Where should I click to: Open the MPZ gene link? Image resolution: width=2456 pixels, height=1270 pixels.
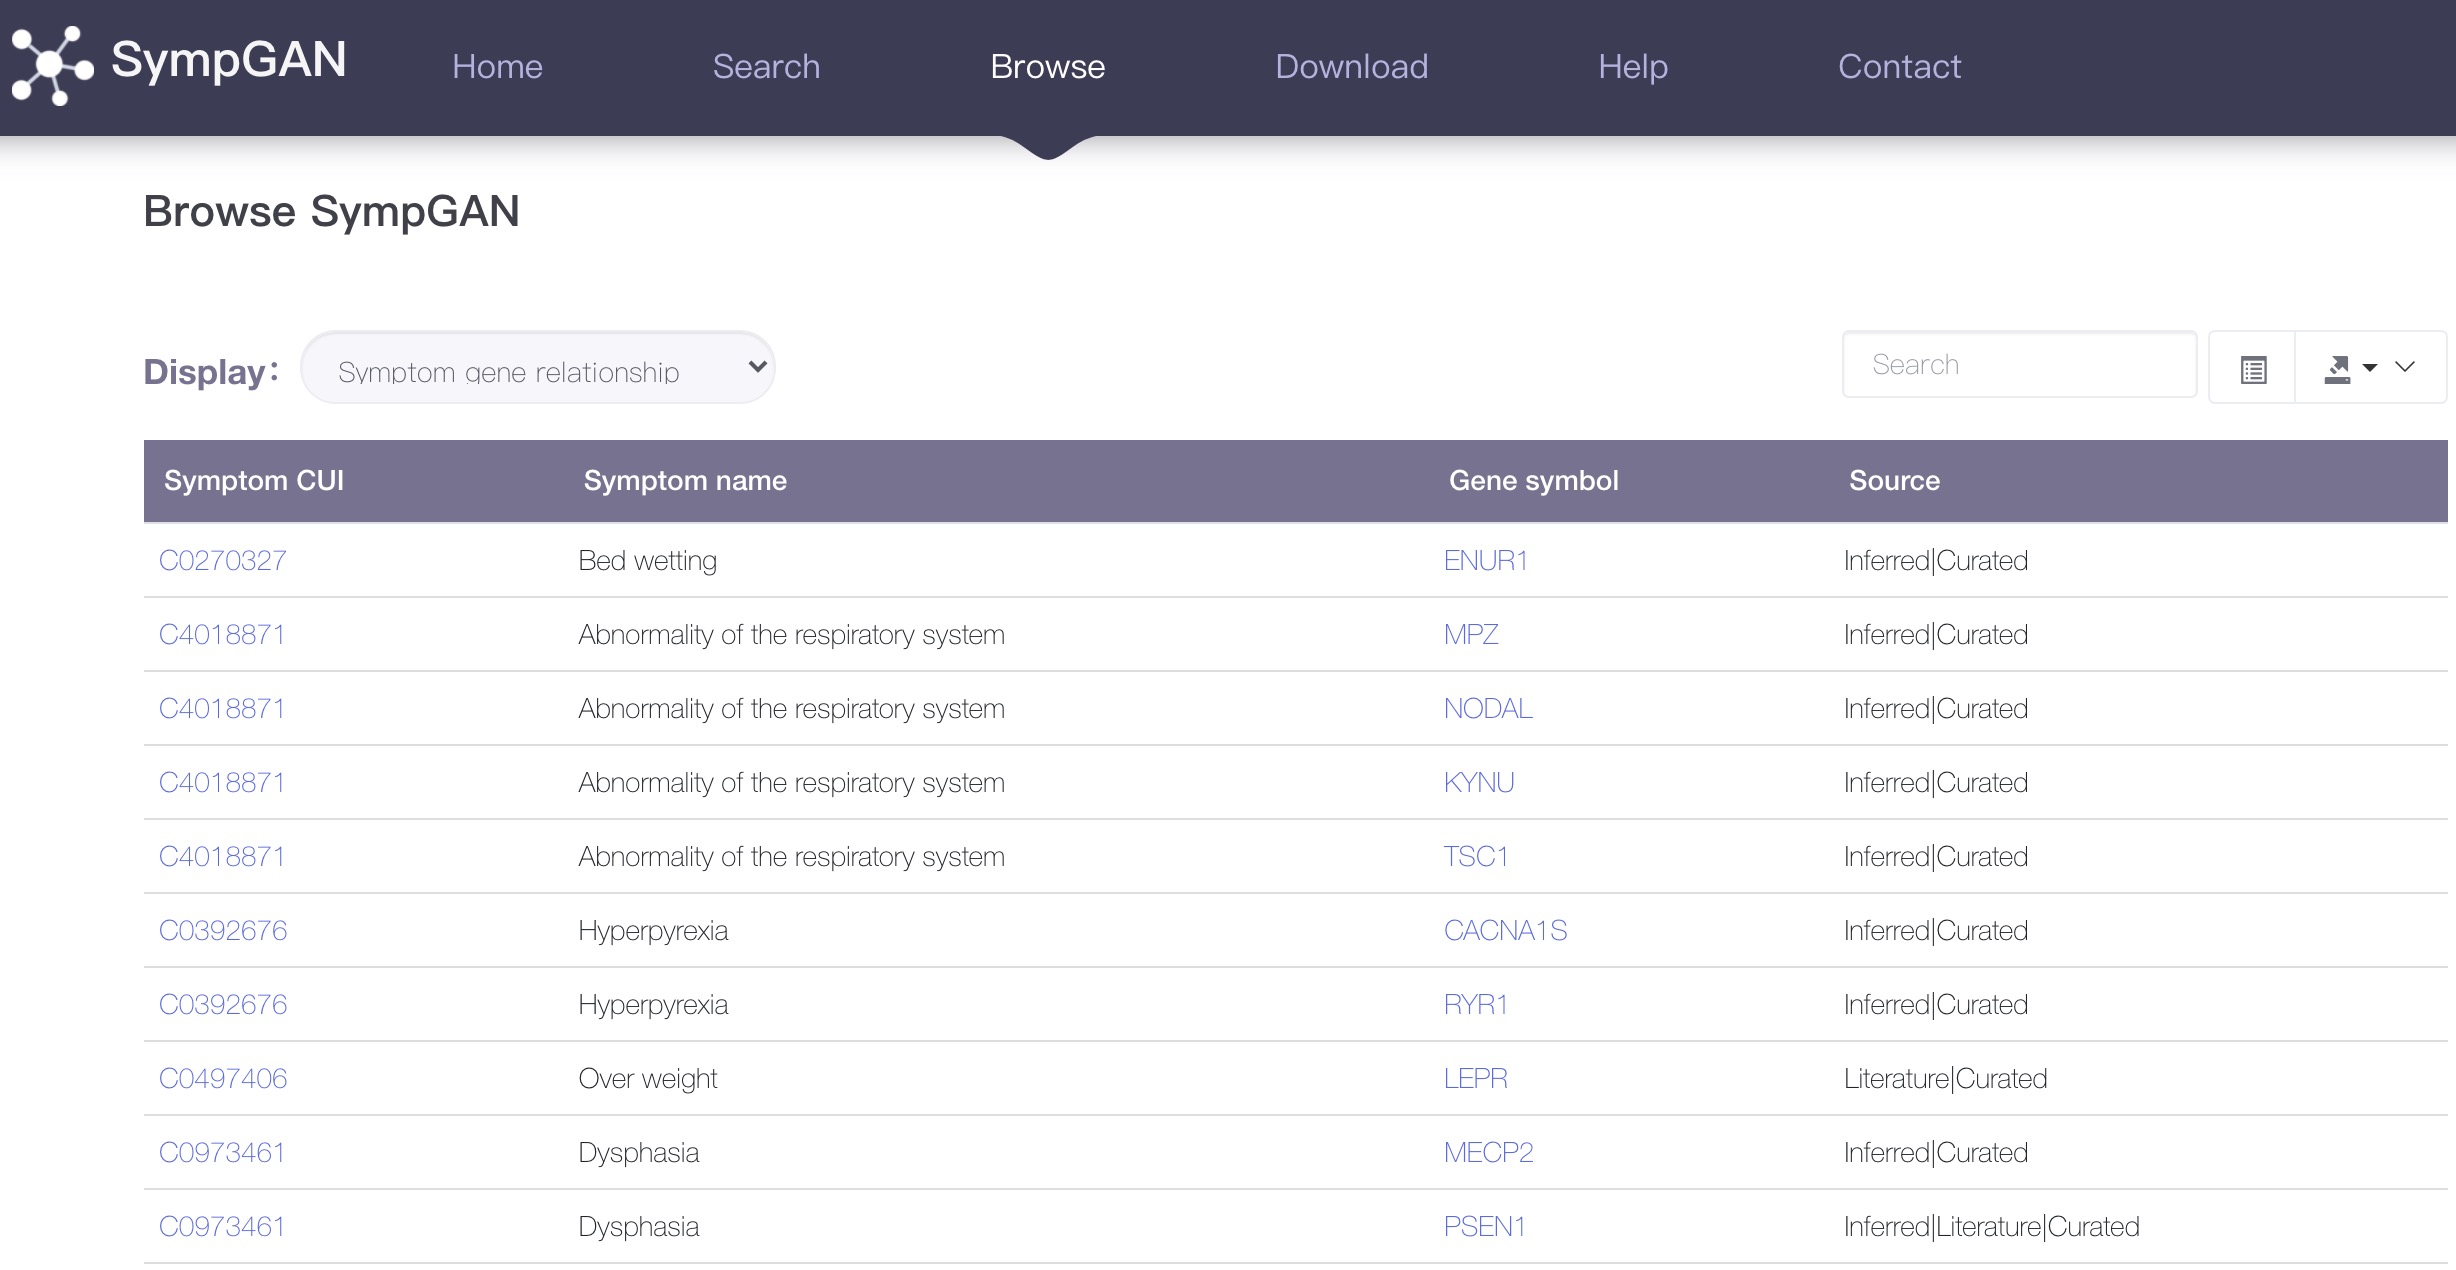click(x=1470, y=635)
